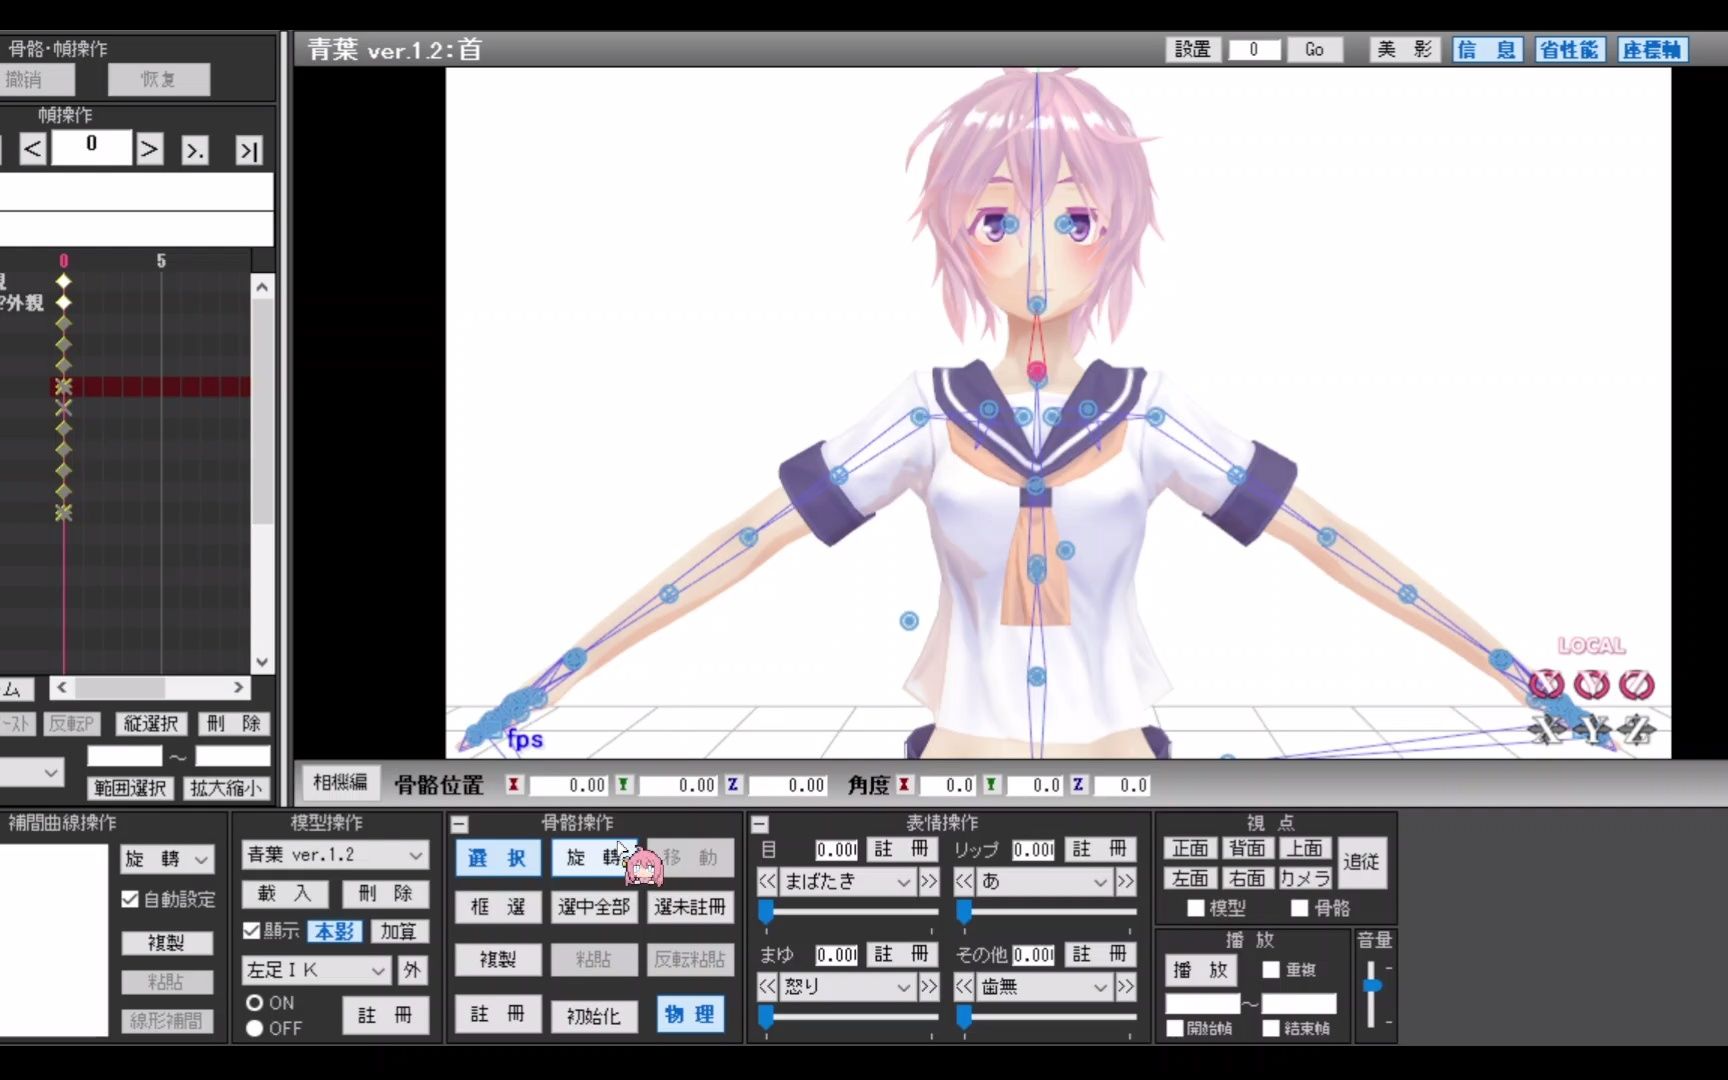Go to the previous frame with the < arrow

pos(33,150)
